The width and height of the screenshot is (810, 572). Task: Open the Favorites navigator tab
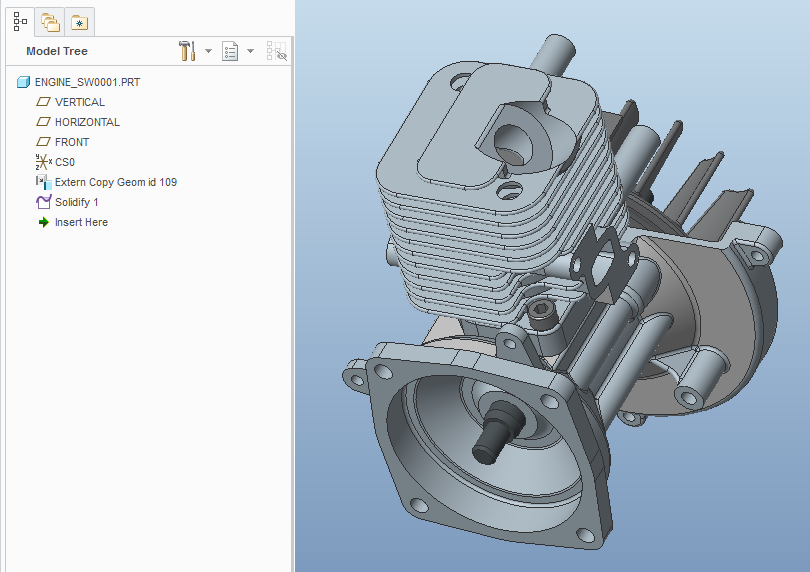pyautogui.click(x=80, y=23)
